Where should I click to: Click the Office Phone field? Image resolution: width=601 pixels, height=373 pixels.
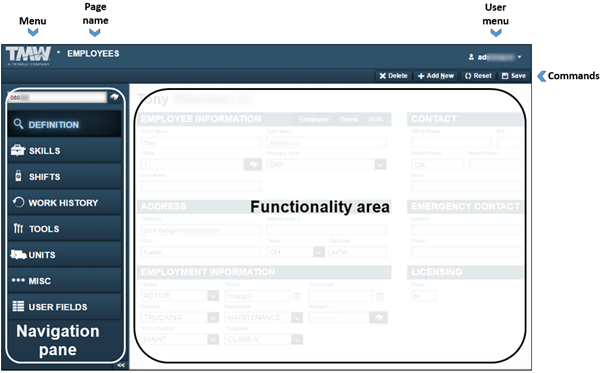tap(451, 143)
